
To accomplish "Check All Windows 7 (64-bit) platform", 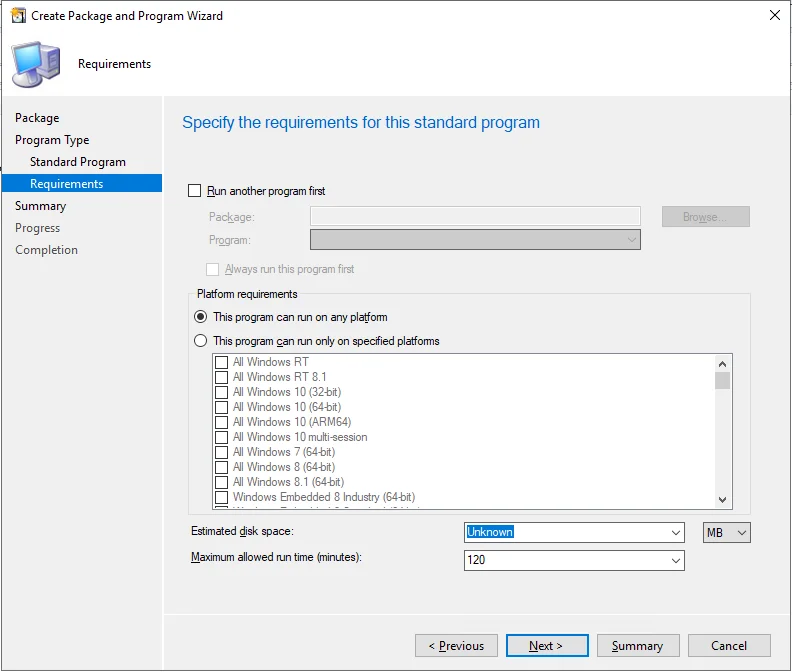I will coord(221,452).
